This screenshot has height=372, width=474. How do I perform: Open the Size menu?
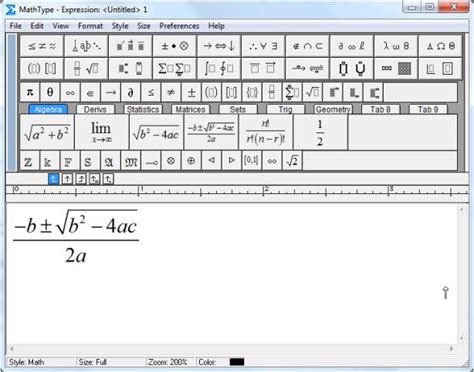pos(144,26)
